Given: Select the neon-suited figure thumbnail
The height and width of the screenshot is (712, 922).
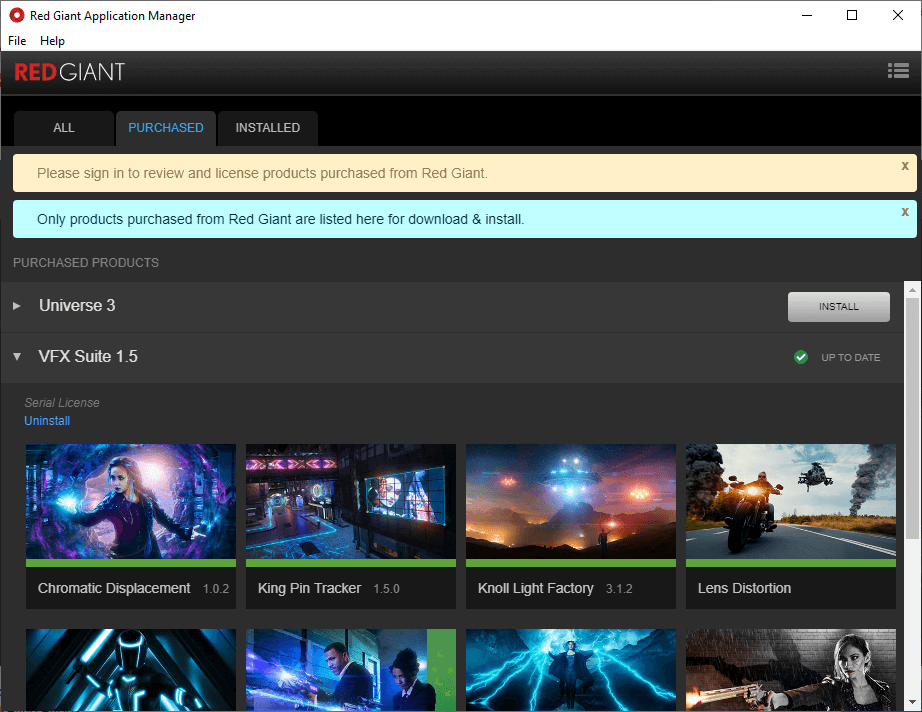Looking at the screenshot, I should pyautogui.click(x=131, y=670).
